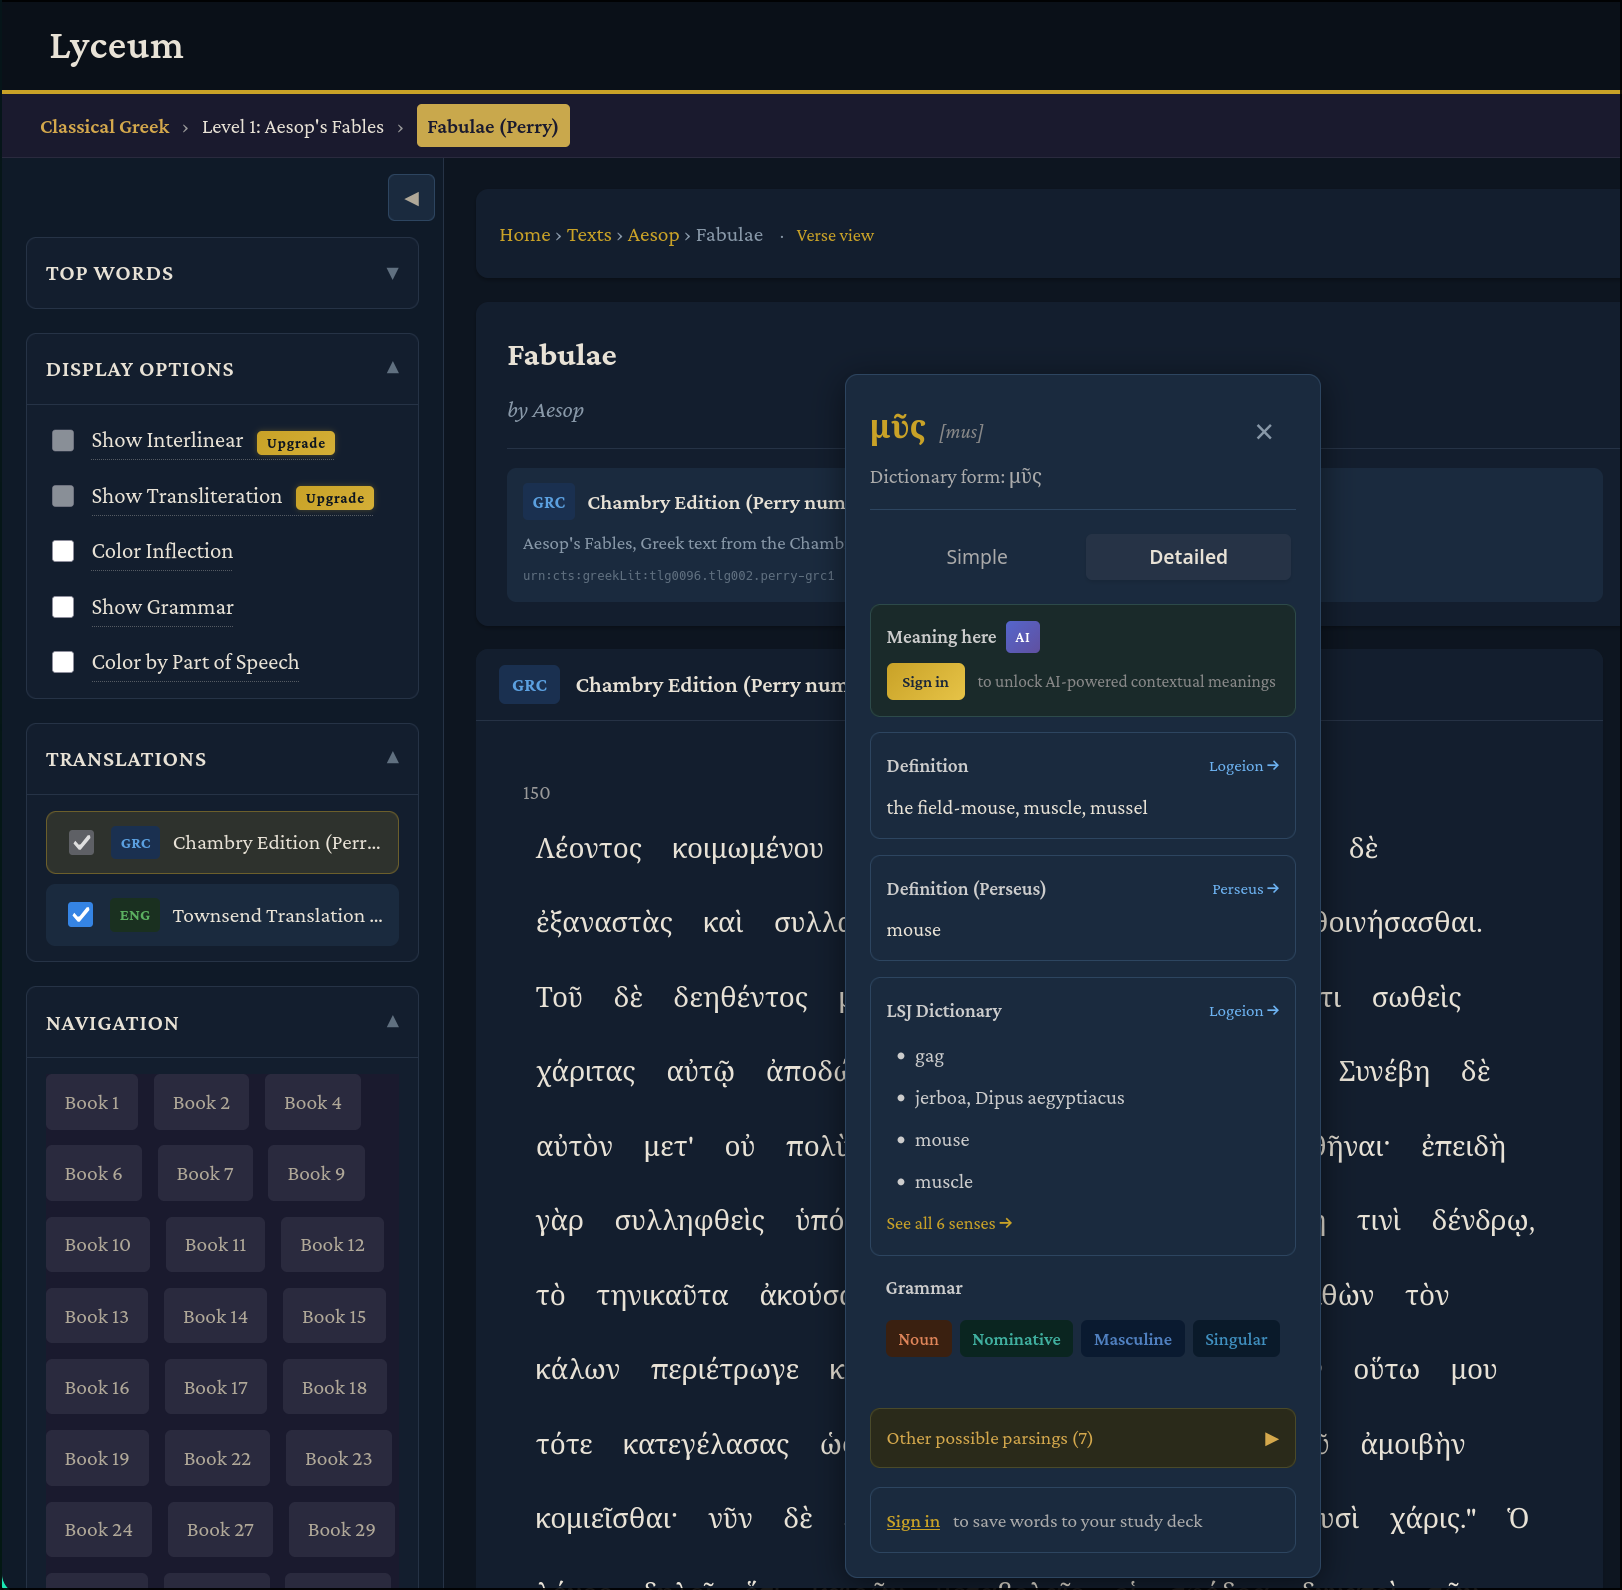Toggle the Show Grammar checkbox
Image resolution: width=1622 pixels, height=1590 pixels.
point(63,608)
